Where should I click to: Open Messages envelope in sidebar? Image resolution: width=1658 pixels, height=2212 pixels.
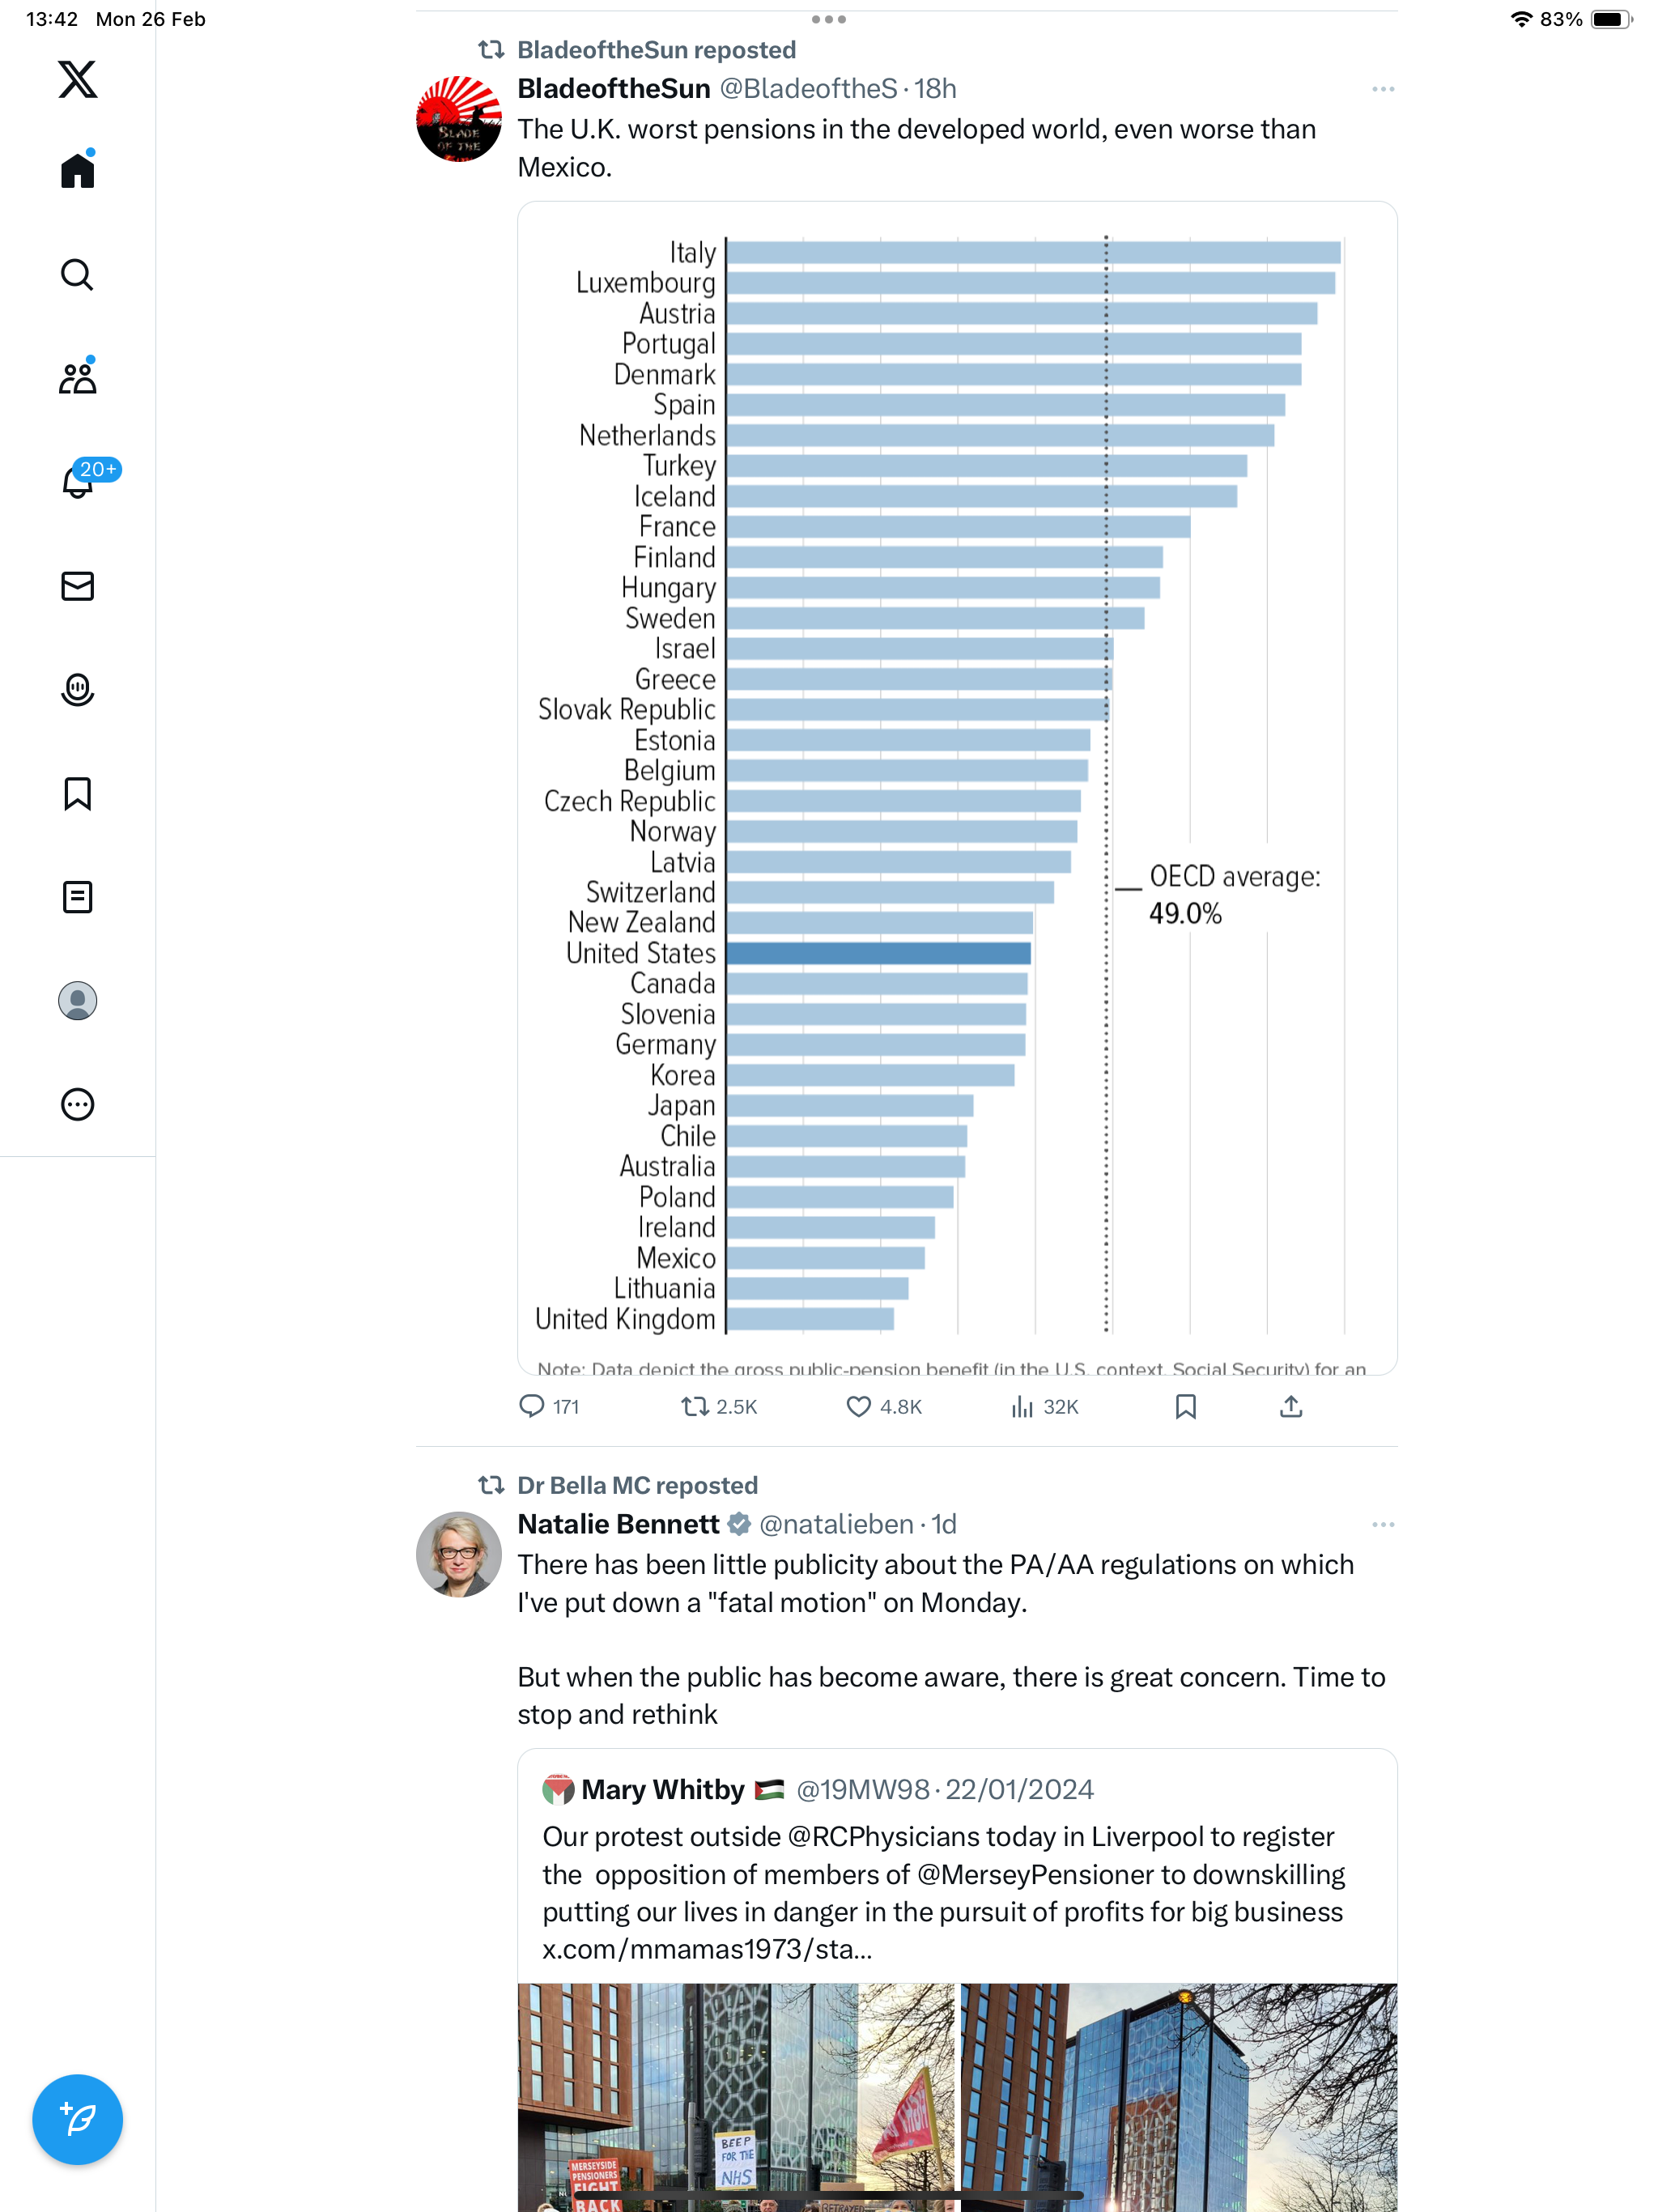click(77, 586)
